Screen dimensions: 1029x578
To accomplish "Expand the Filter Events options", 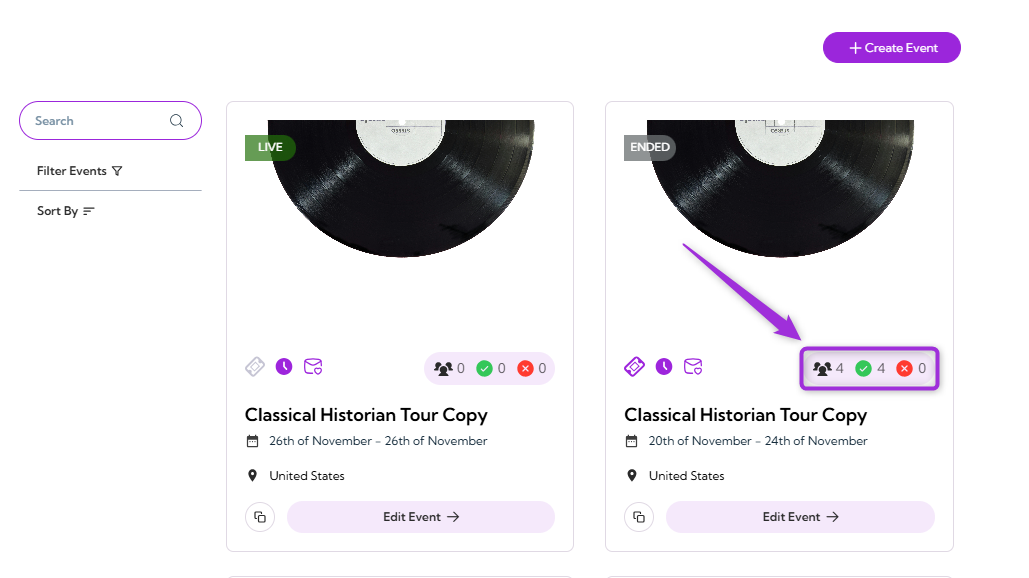I will (79, 171).
